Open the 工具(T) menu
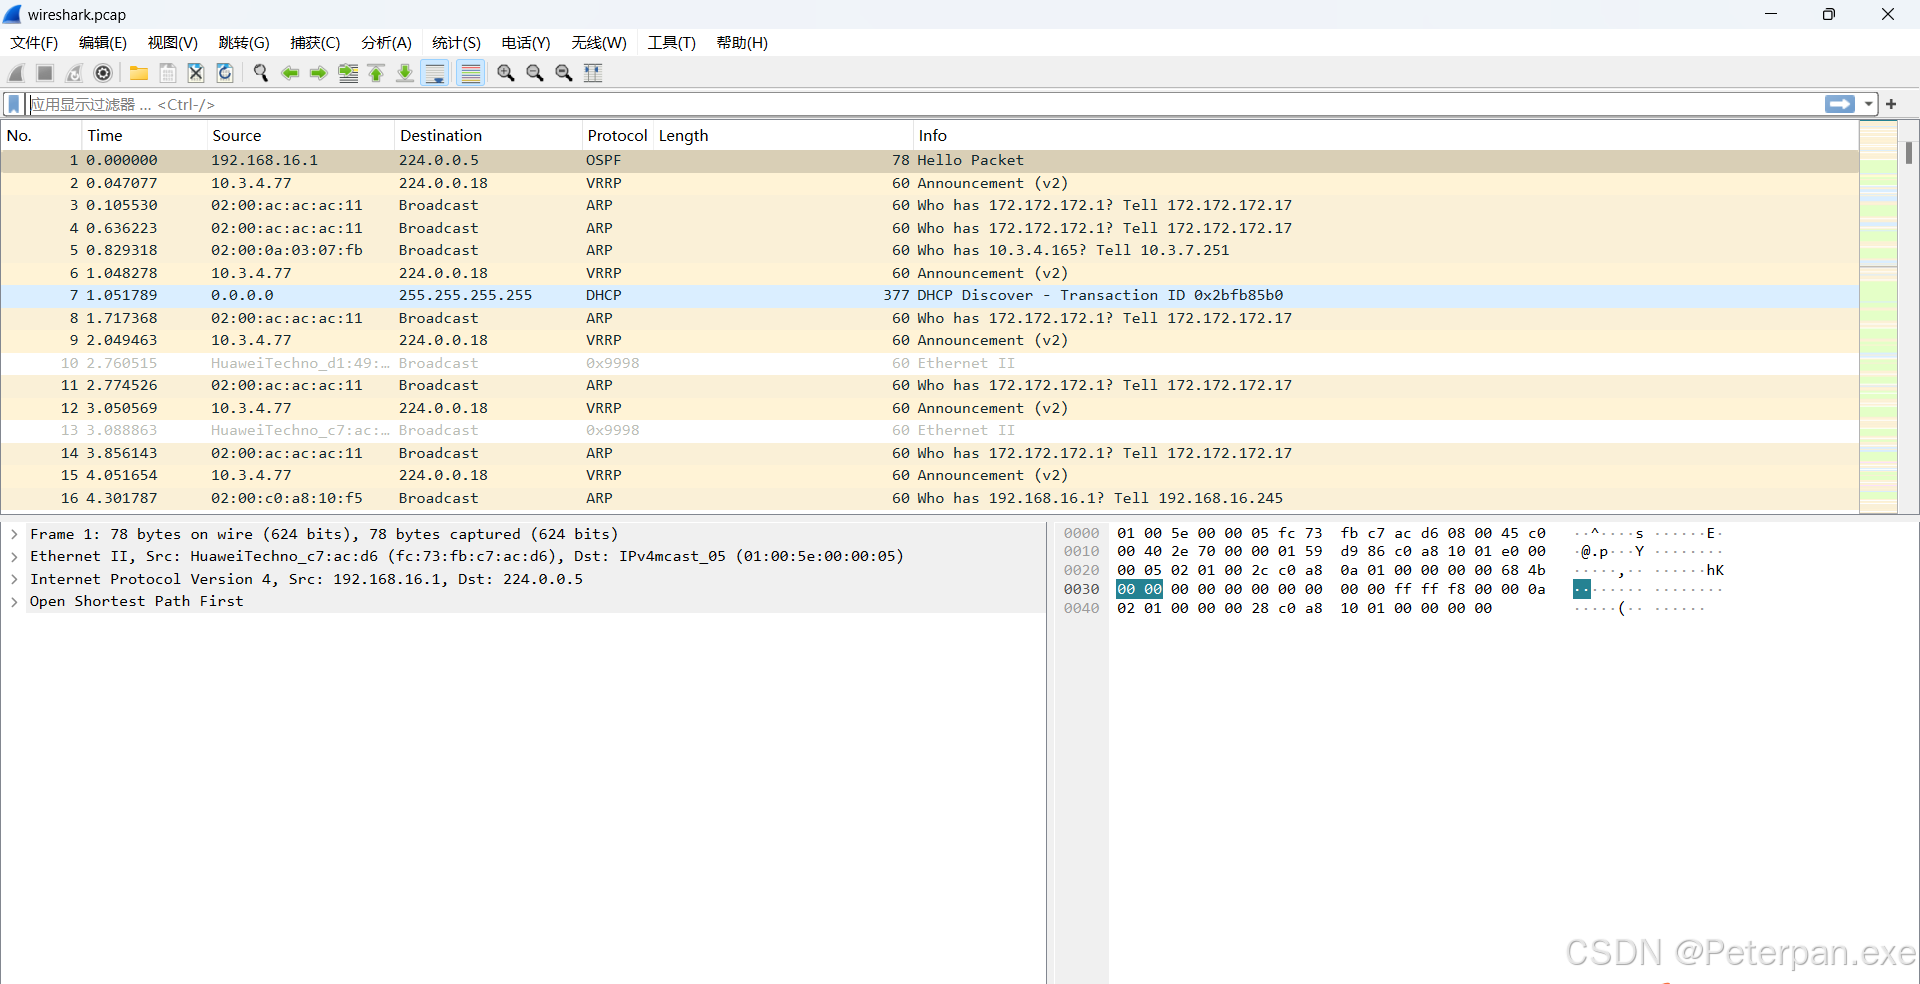 671,43
